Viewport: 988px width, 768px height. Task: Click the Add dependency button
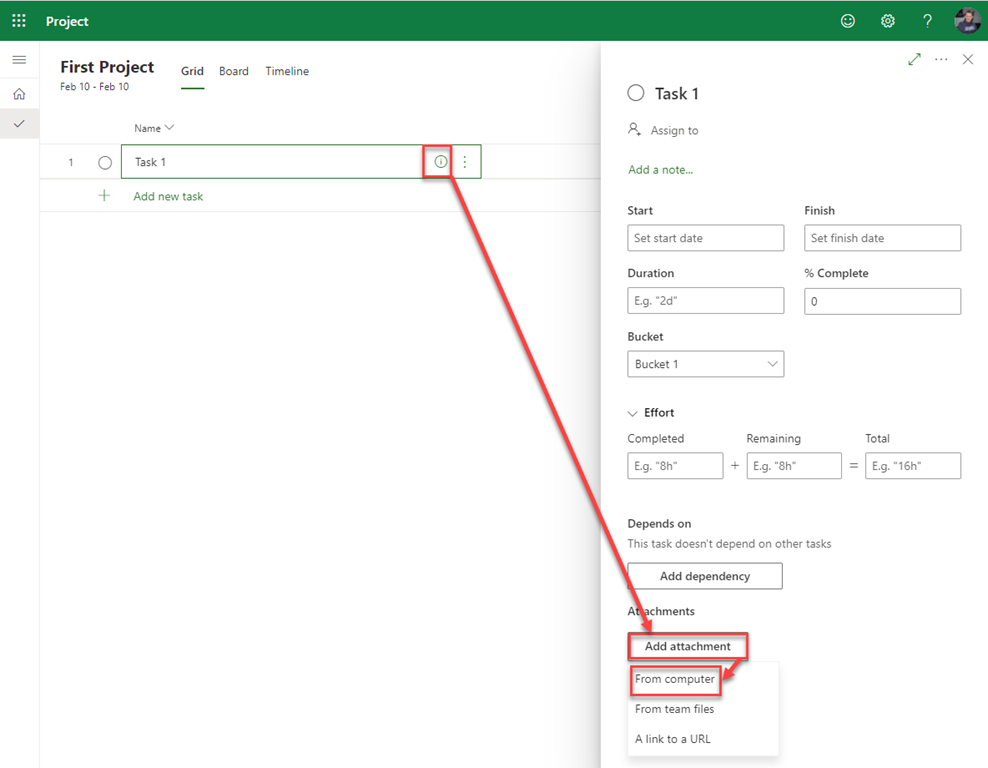coord(704,576)
